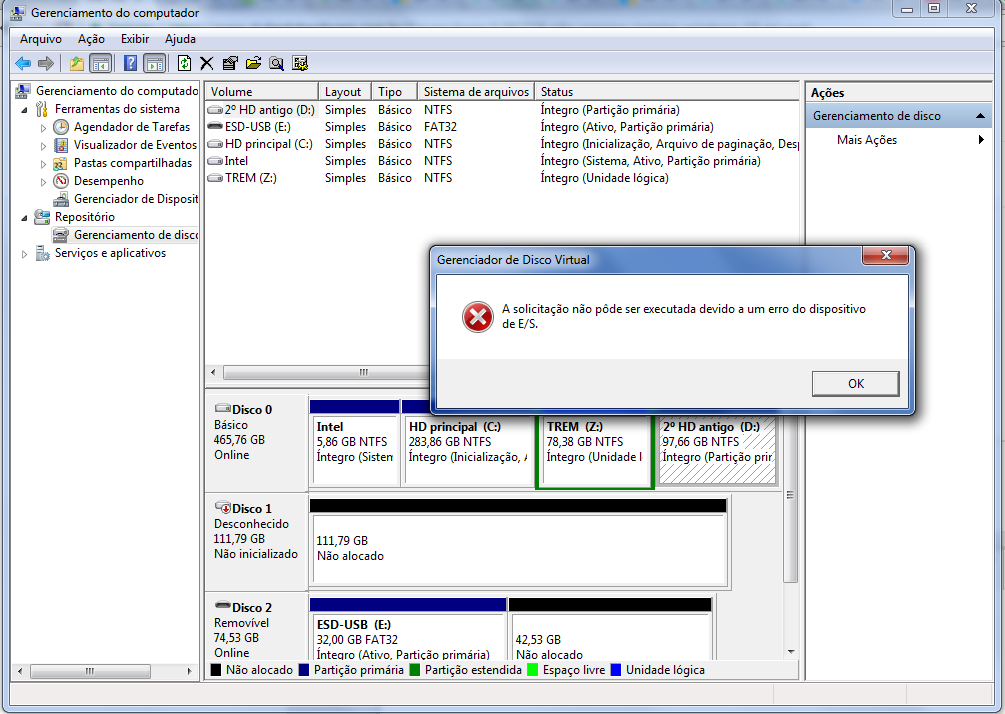
Task: Click the Partição estendida green legend swatch
Action: [x=415, y=670]
